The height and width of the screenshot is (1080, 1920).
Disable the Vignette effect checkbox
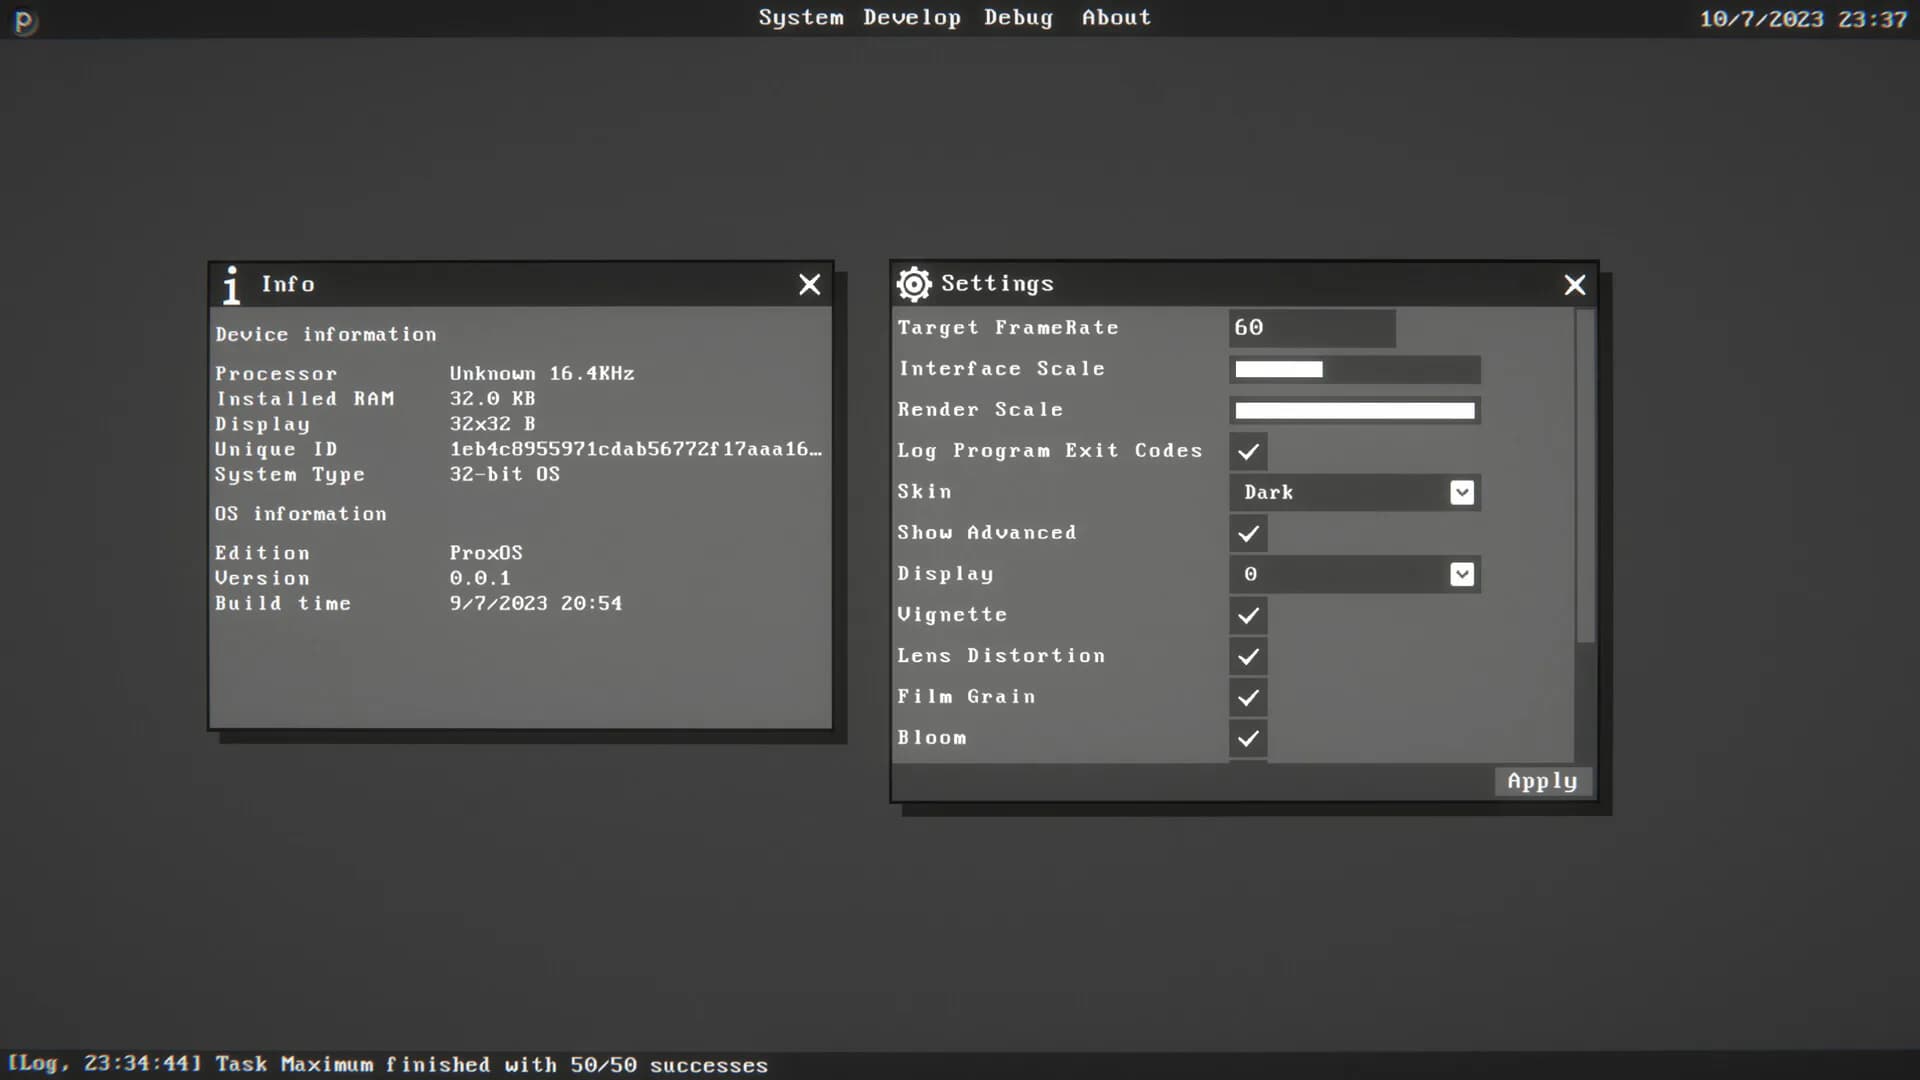coord(1248,615)
